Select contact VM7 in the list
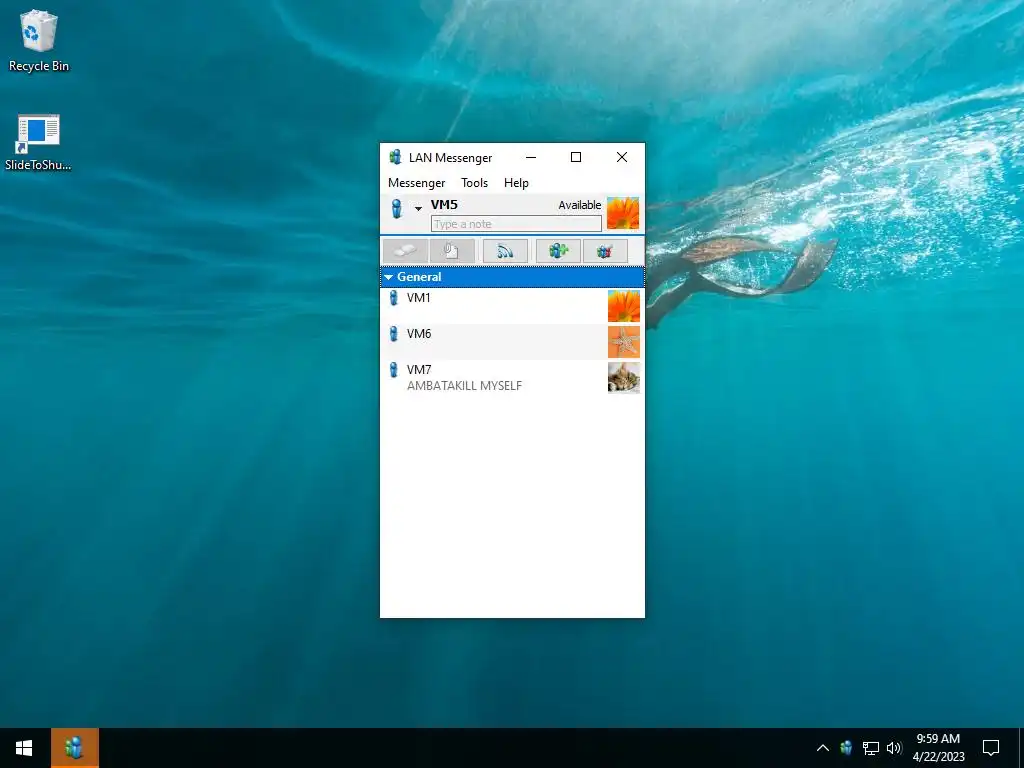1024x768 pixels. pyautogui.click(x=512, y=377)
